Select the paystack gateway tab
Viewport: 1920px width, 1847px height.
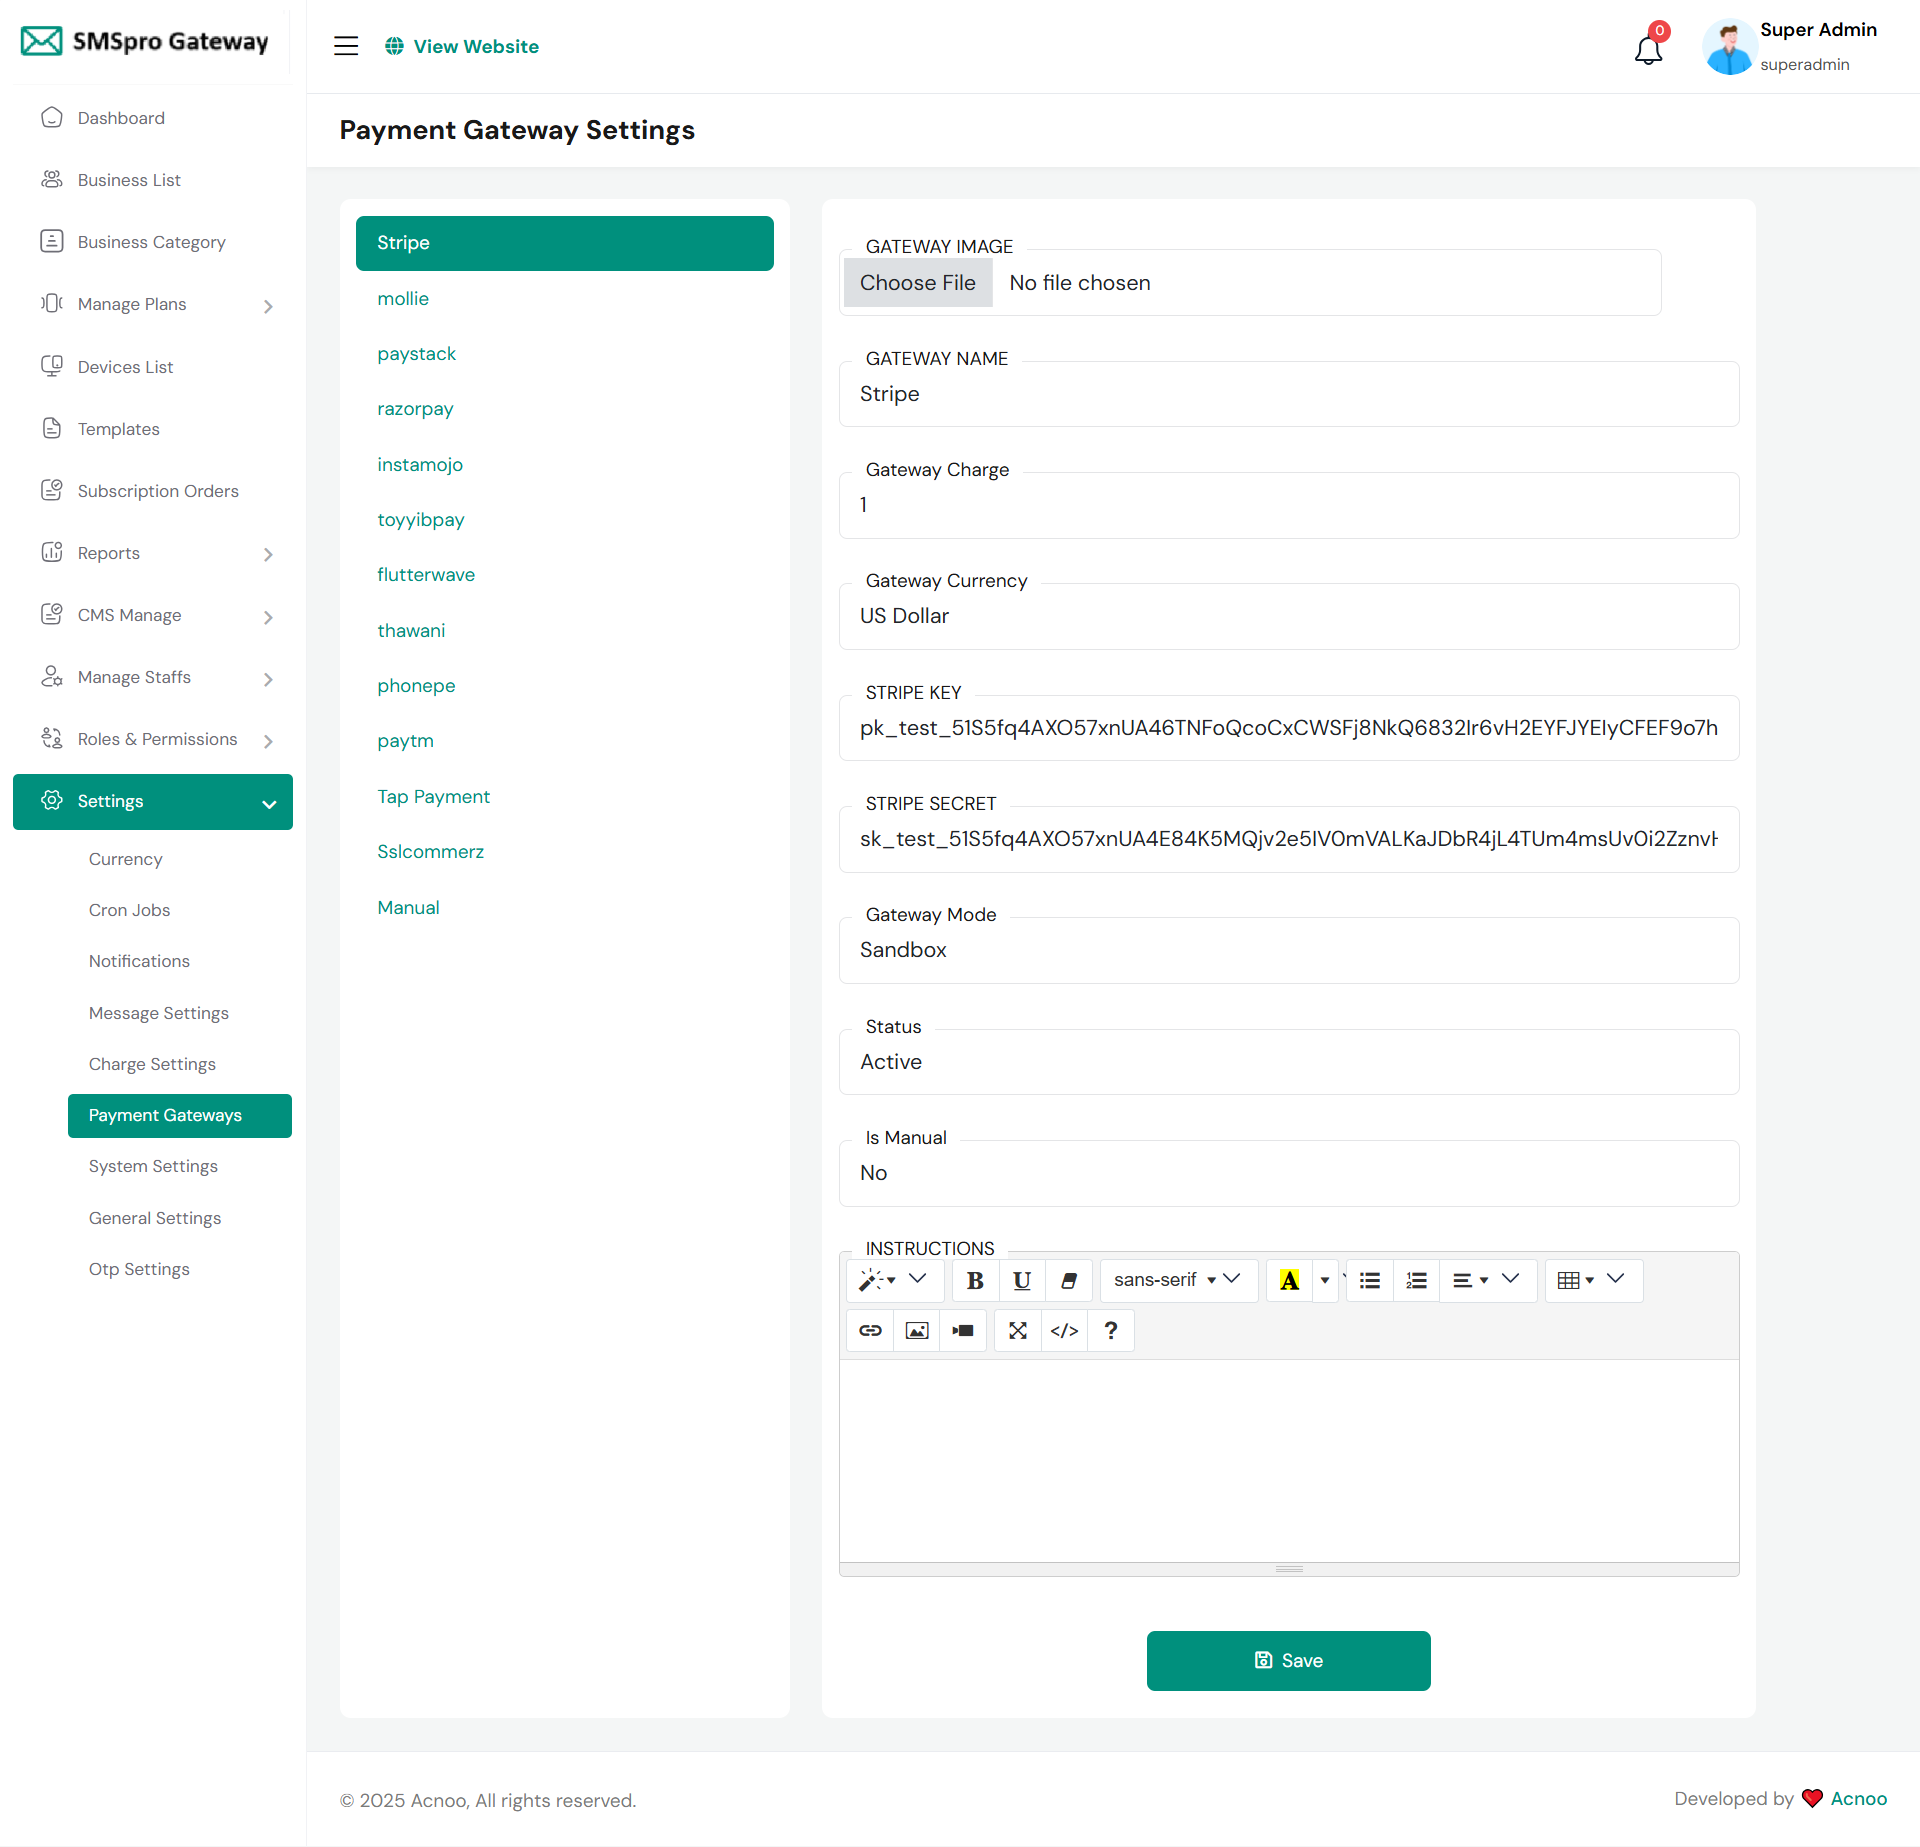coord(416,354)
